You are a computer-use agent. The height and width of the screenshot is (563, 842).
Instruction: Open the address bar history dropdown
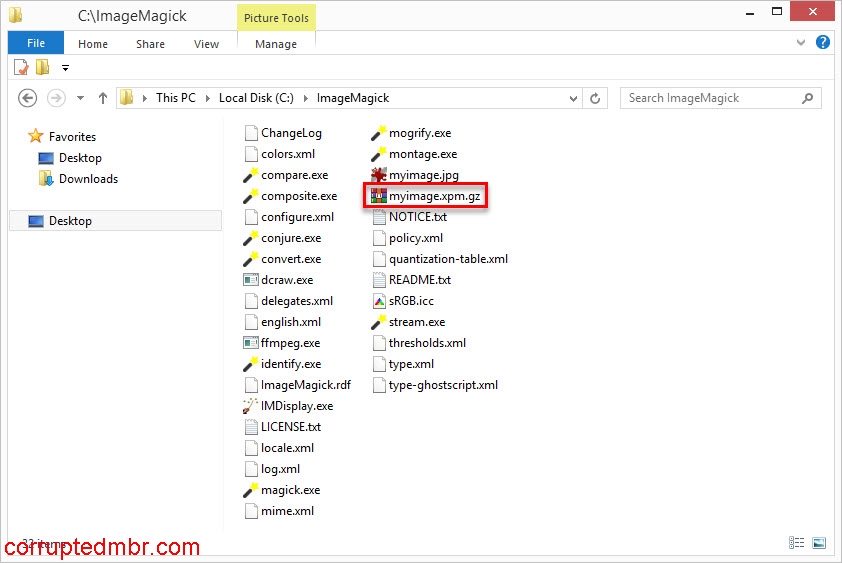click(x=573, y=98)
